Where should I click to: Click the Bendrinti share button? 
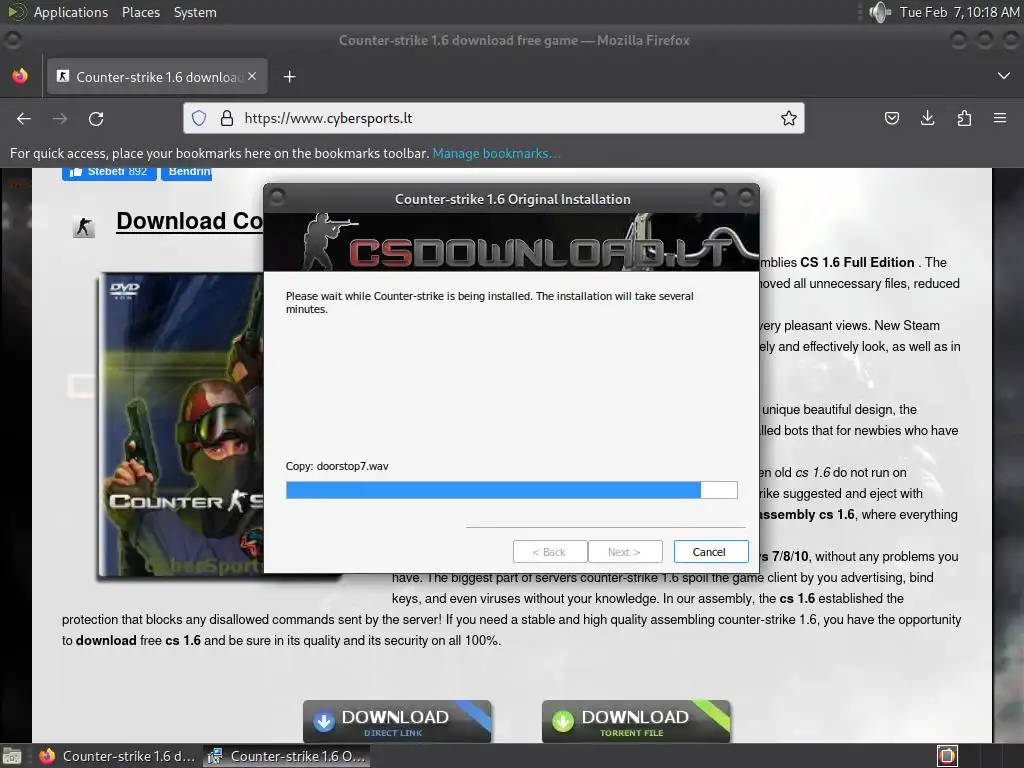click(x=186, y=172)
